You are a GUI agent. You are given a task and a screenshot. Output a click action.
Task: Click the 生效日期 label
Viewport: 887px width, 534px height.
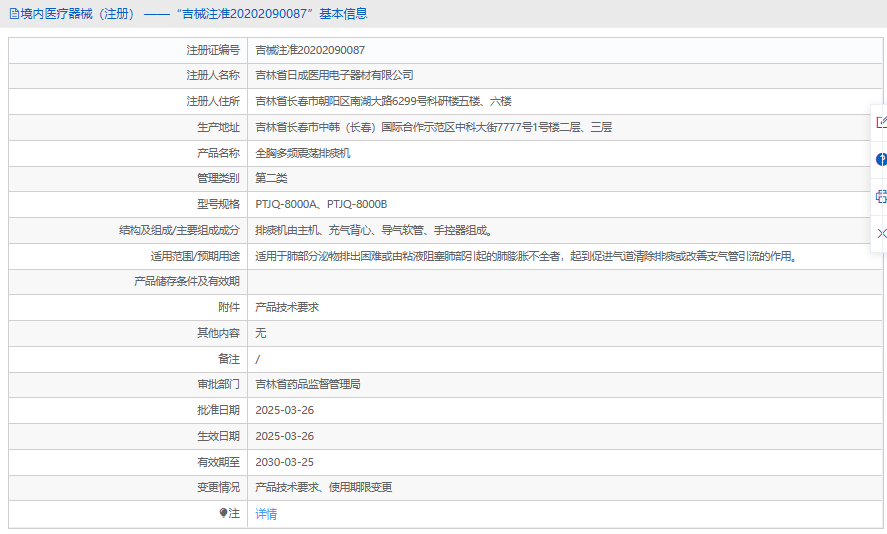218,436
